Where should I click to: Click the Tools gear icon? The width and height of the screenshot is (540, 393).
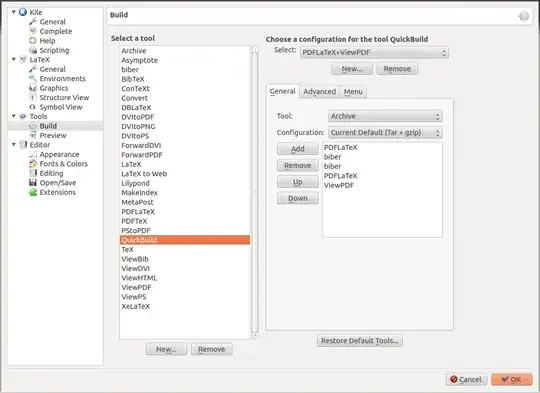[23, 116]
